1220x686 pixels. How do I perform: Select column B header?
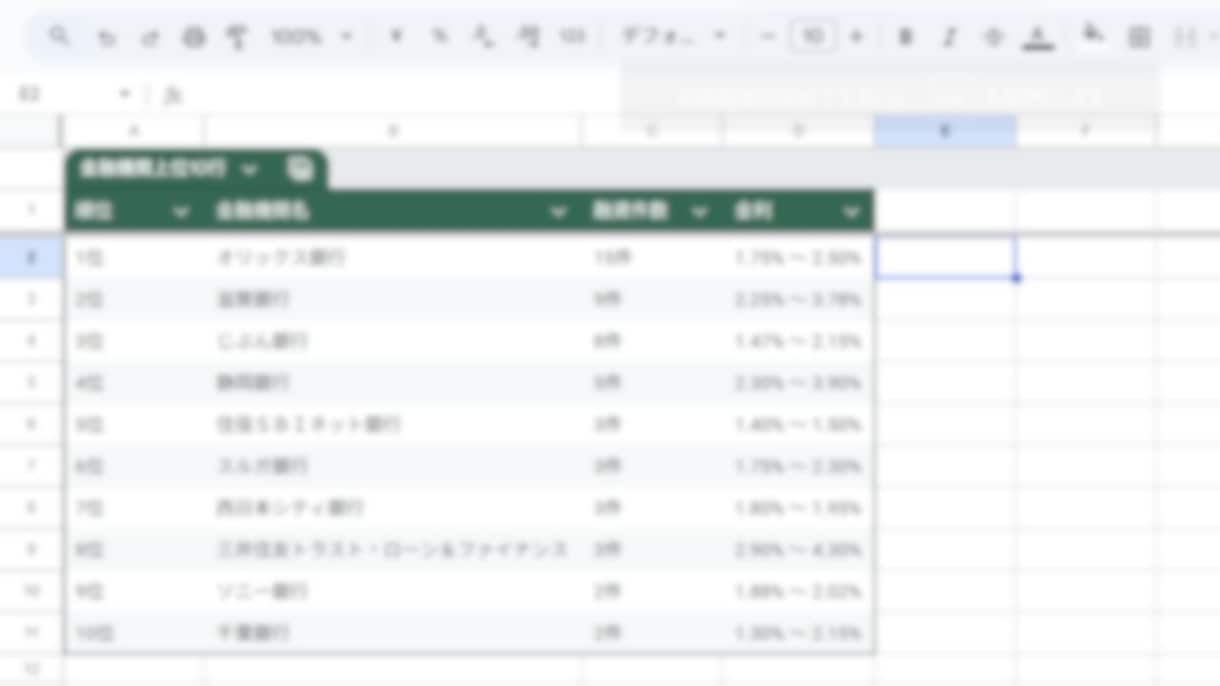coord(393,131)
